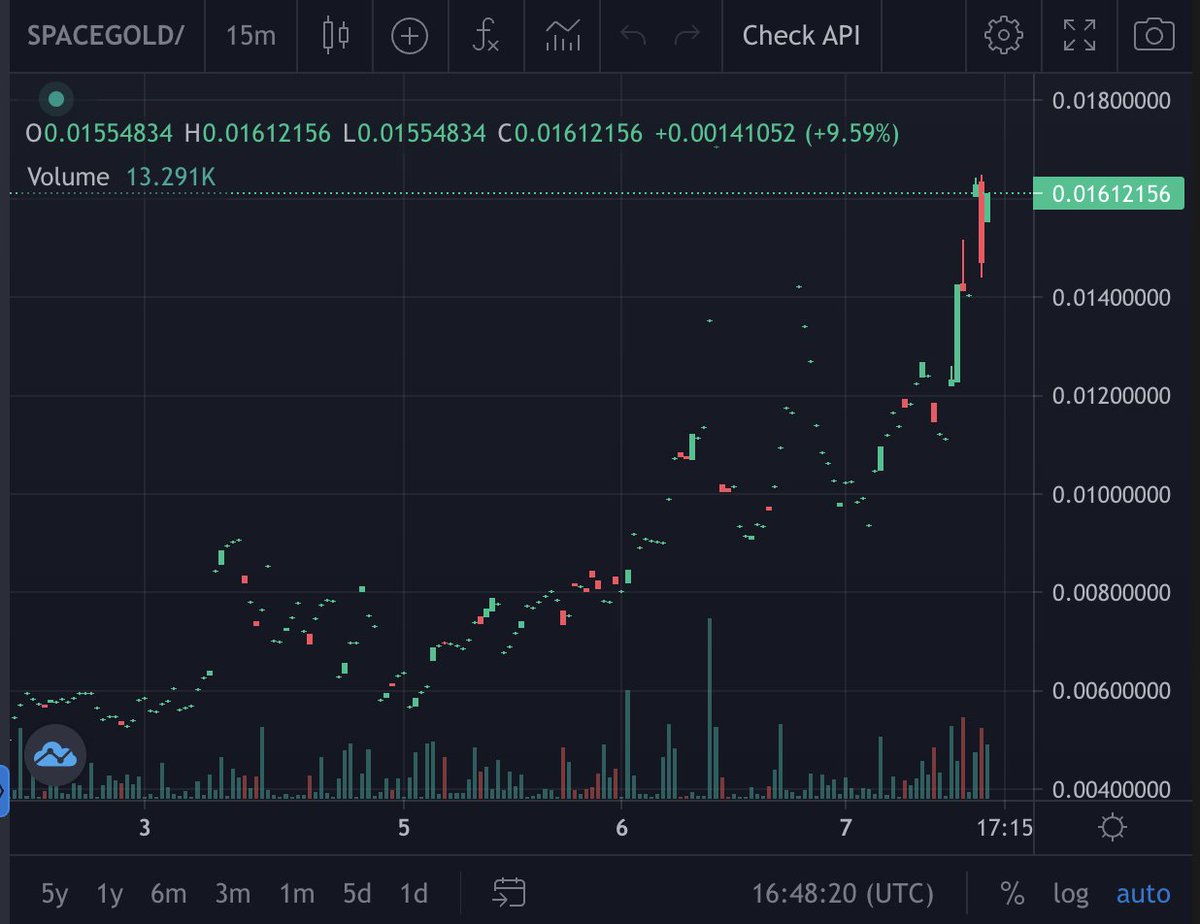Viewport: 1200px width, 924px height.
Task: Expand the left drawing toolbar handle
Action: point(4,791)
